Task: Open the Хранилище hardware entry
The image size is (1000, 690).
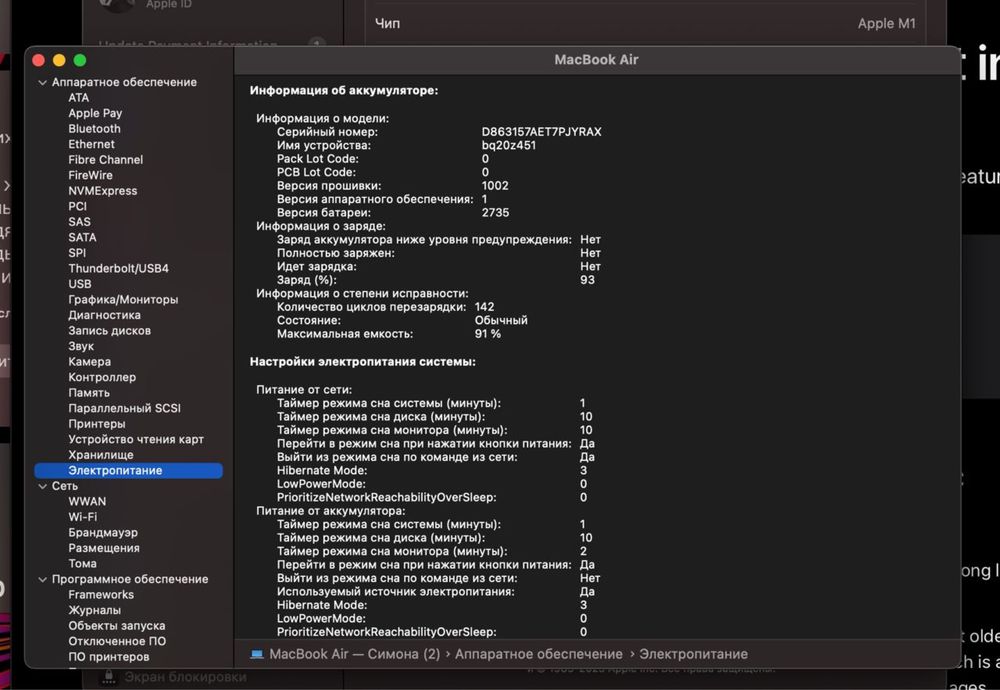Action: coord(100,455)
